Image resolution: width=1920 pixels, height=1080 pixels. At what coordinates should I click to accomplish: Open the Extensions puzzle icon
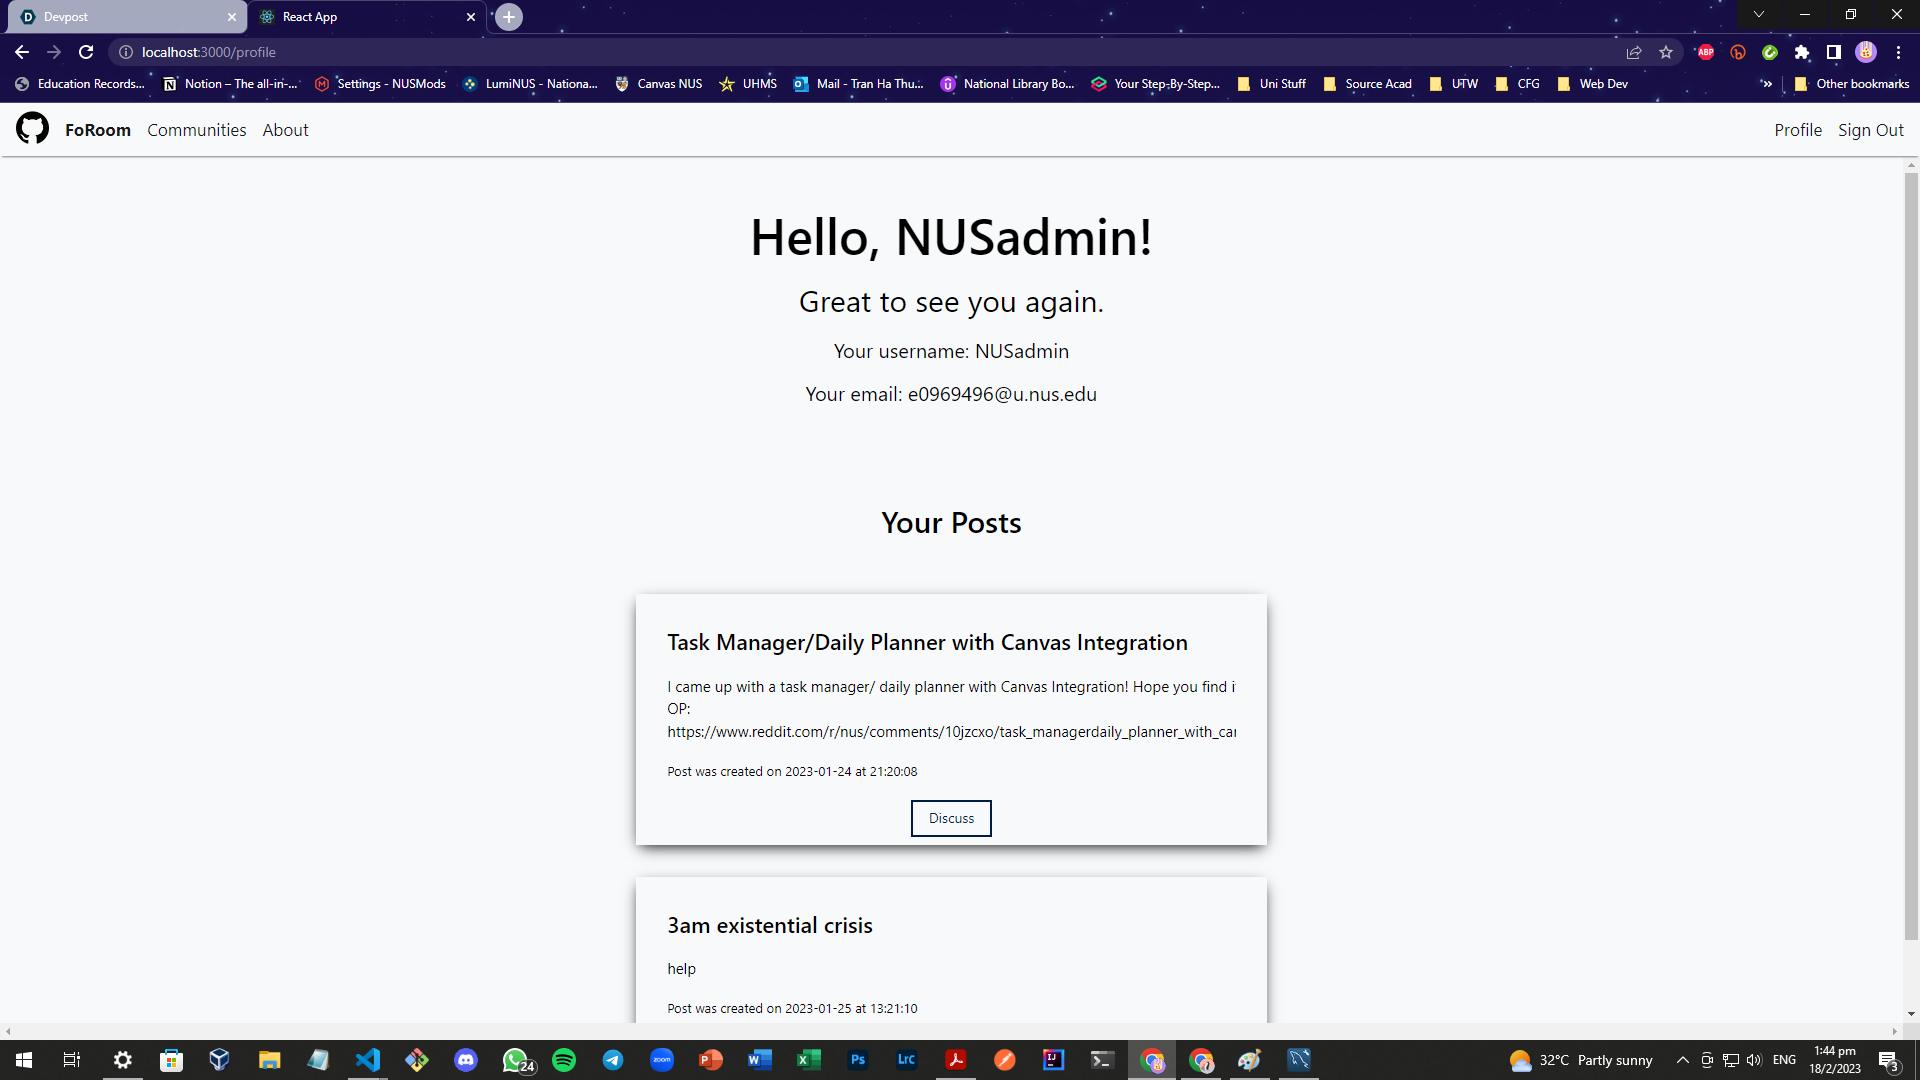point(1802,52)
